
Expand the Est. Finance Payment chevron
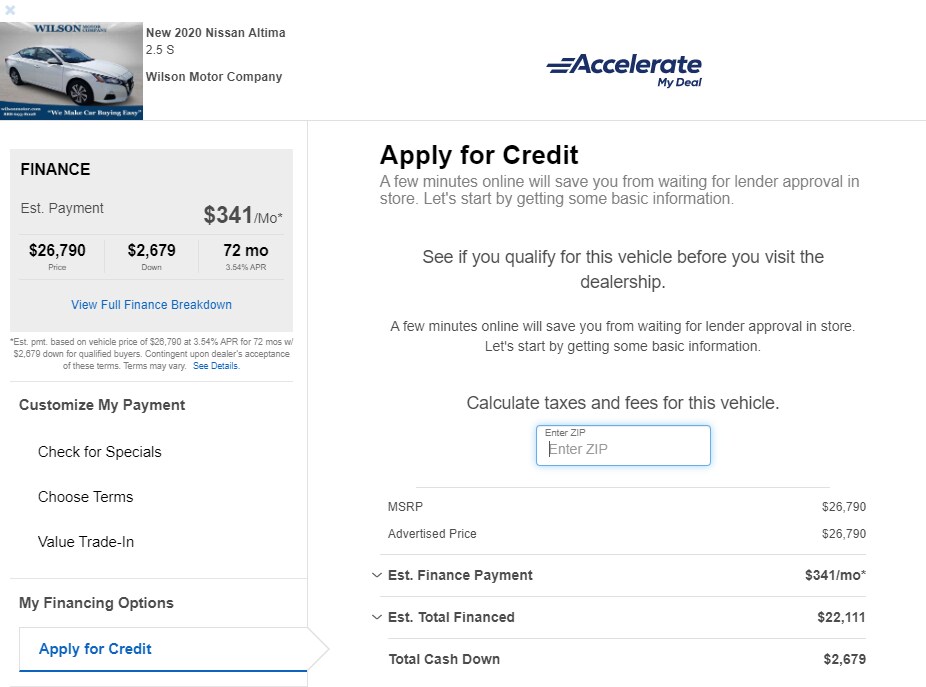(x=376, y=575)
